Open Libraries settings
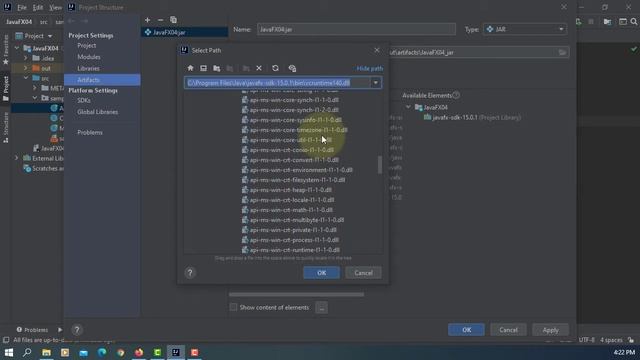The width and height of the screenshot is (640, 360). tap(88, 69)
